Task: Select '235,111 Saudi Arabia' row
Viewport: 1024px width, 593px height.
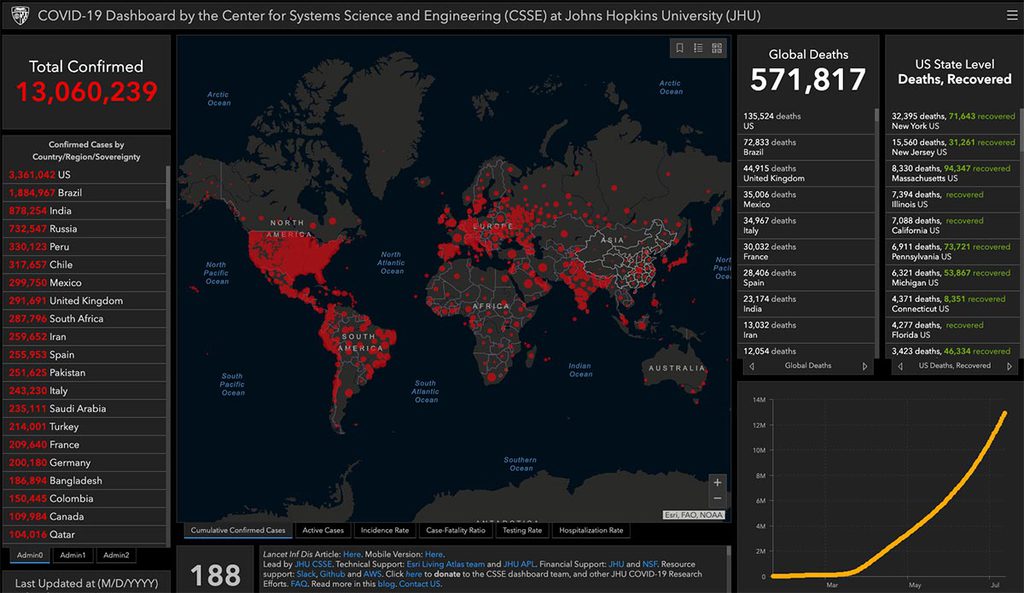Action: coord(84,409)
